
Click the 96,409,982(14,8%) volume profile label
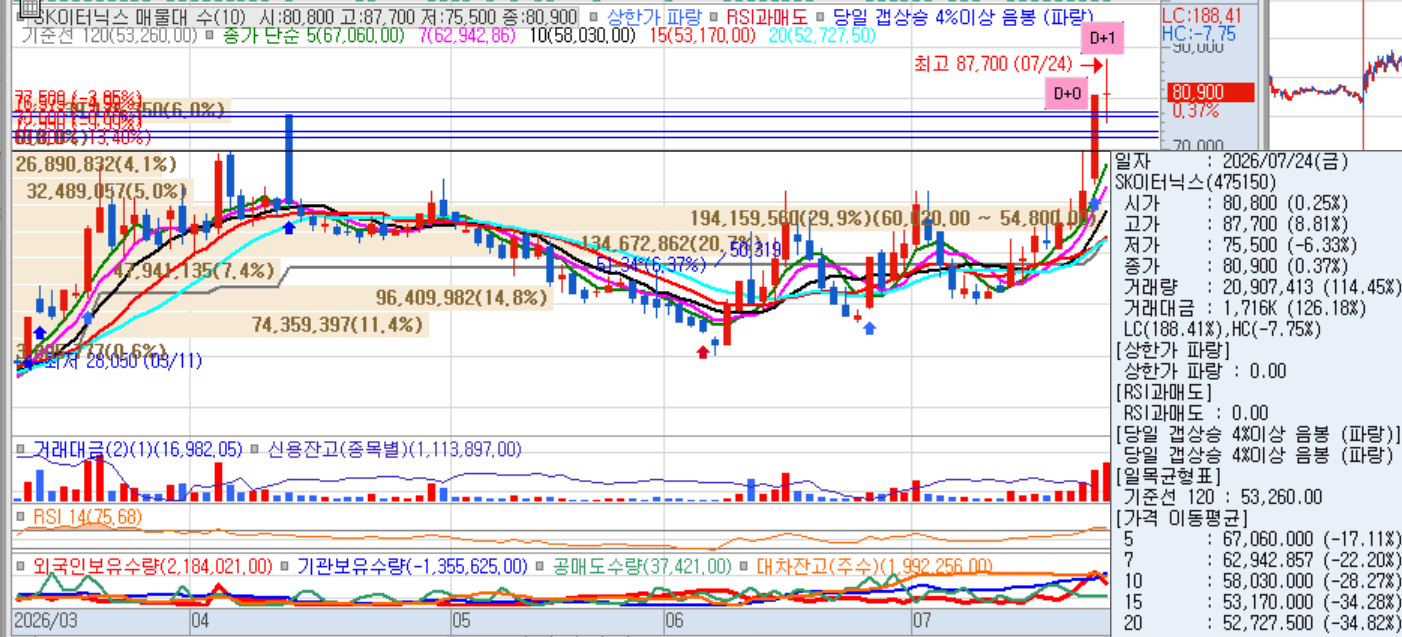[462, 298]
